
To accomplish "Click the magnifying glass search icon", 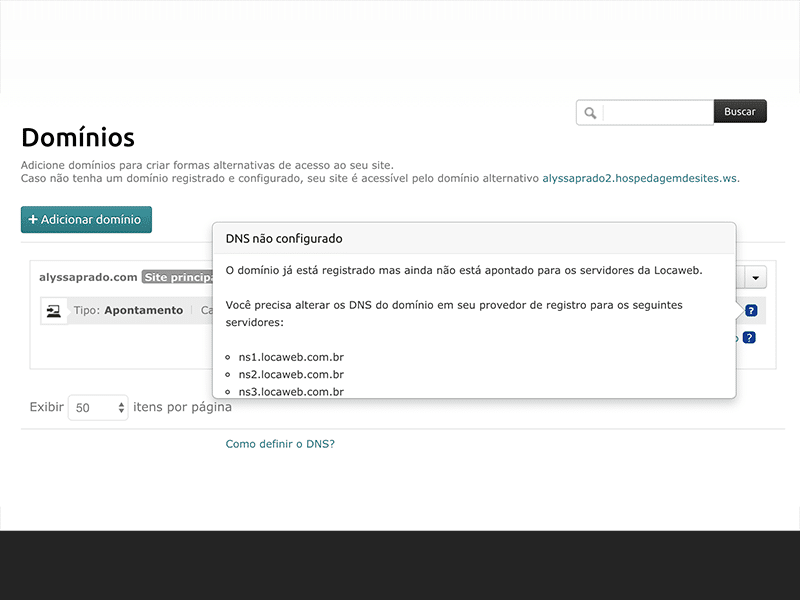I will click(590, 113).
